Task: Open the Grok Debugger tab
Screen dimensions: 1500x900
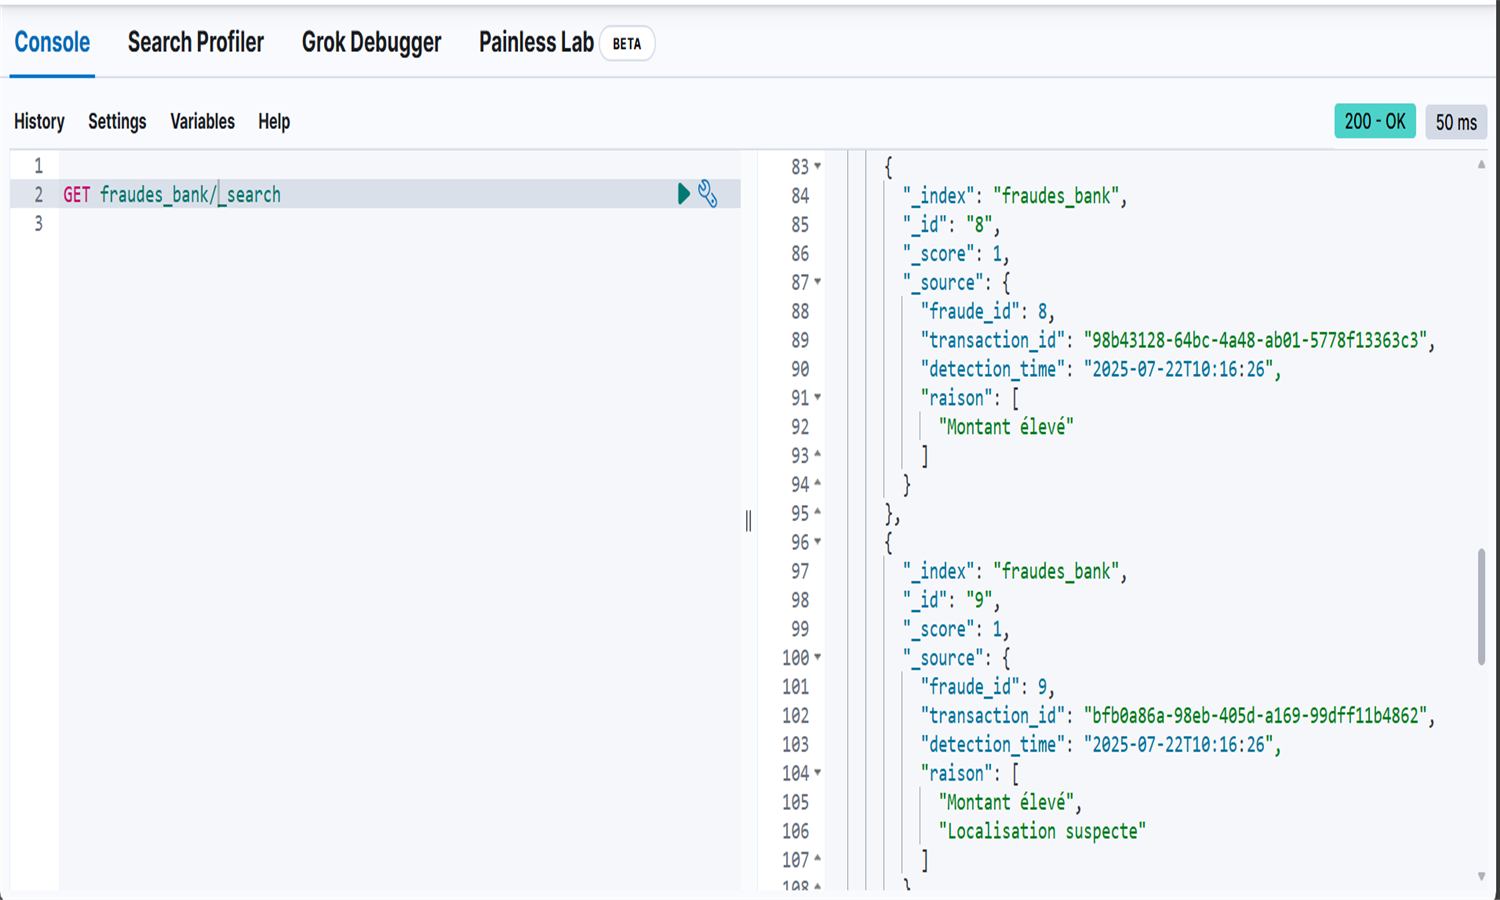Action: click(371, 42)
